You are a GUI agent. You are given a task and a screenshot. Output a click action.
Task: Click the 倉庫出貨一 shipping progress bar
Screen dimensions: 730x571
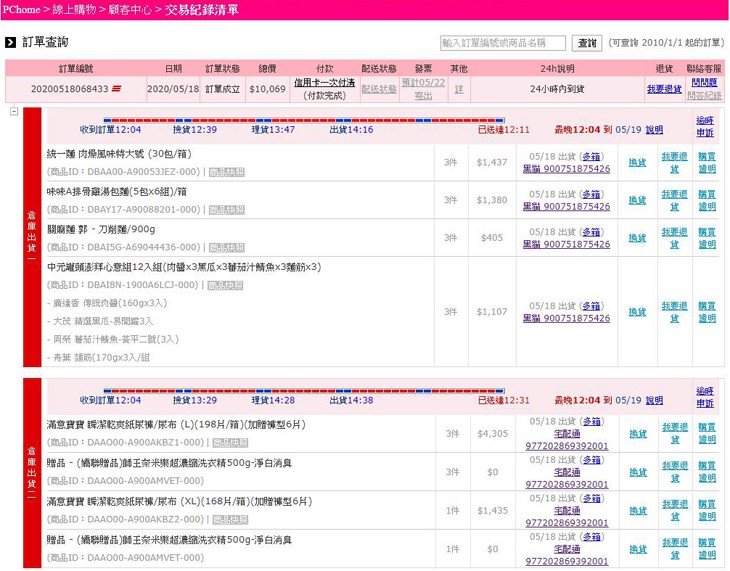[x=304, y=120]
